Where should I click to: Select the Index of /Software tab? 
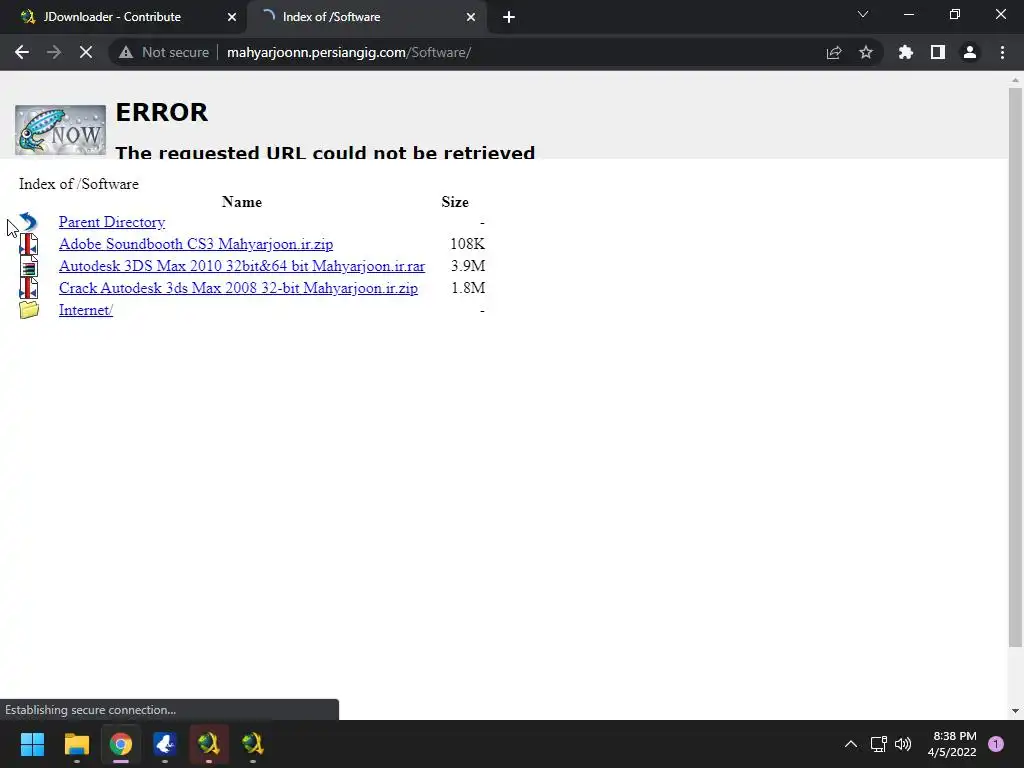[331, 17]
